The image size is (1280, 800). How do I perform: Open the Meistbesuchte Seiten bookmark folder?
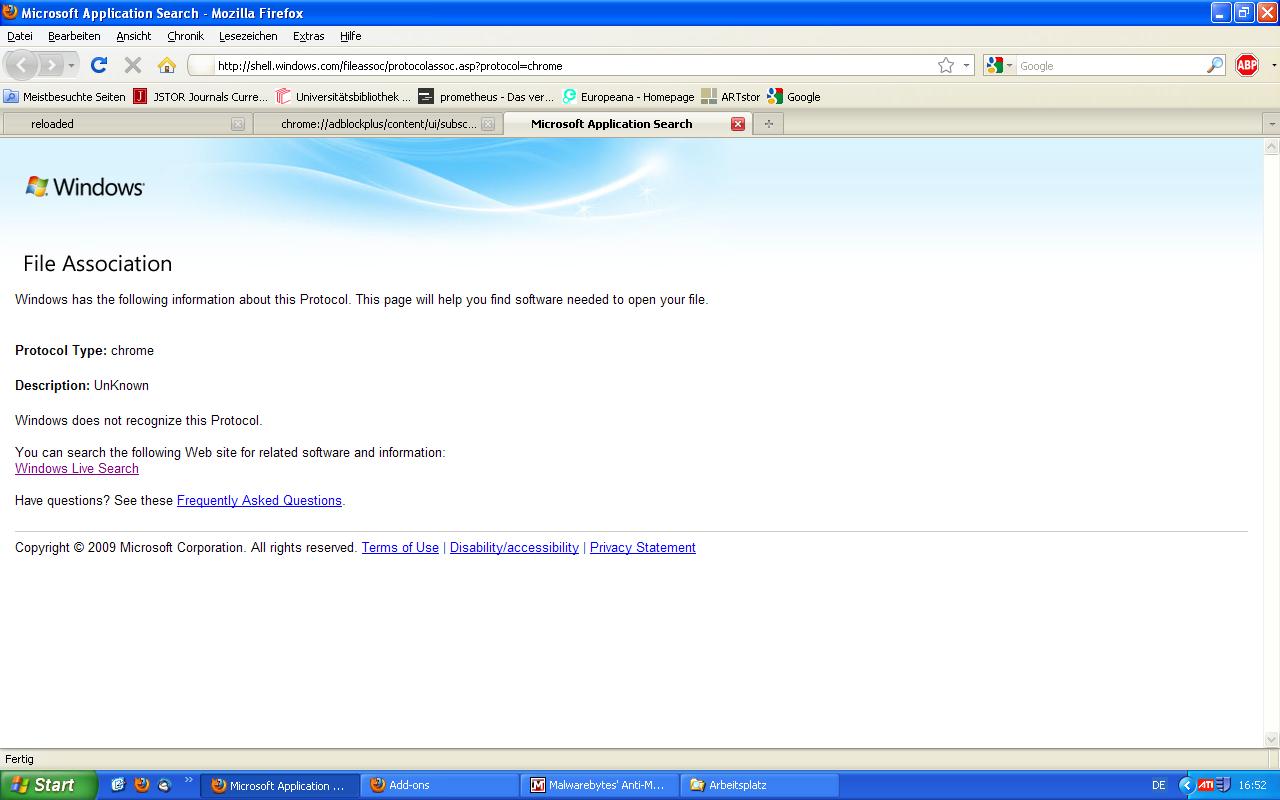[x=65, y=97]
